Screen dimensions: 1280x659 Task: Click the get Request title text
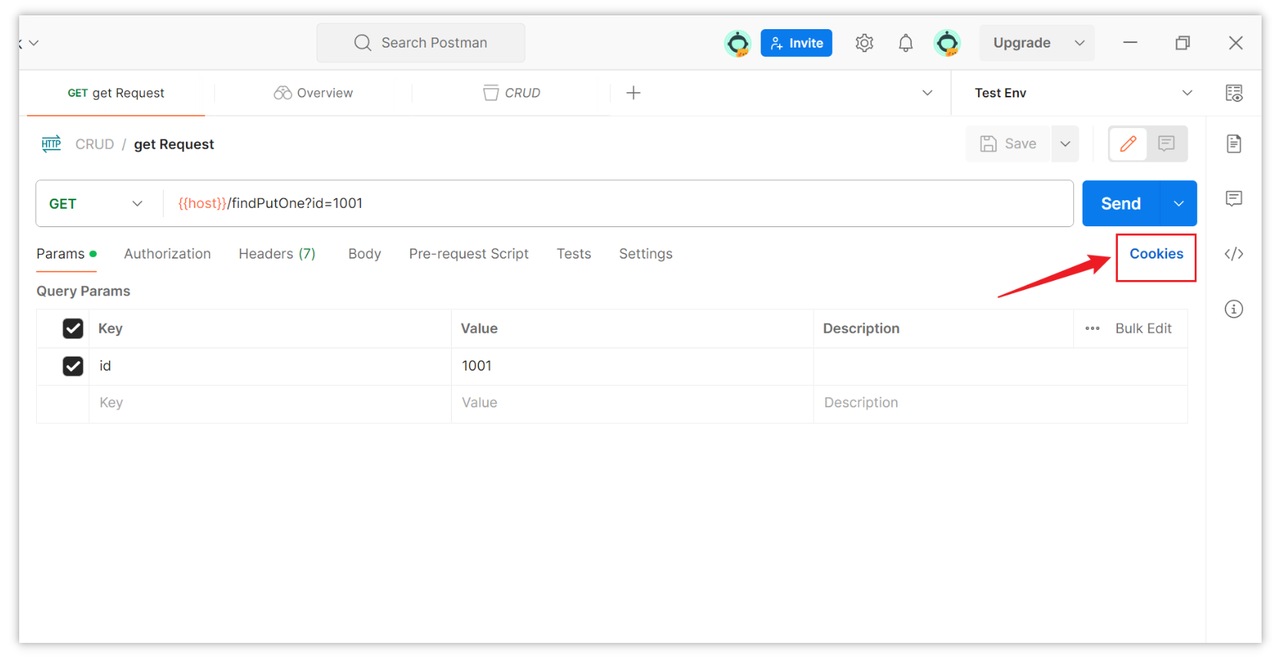[x=174, y=144]
